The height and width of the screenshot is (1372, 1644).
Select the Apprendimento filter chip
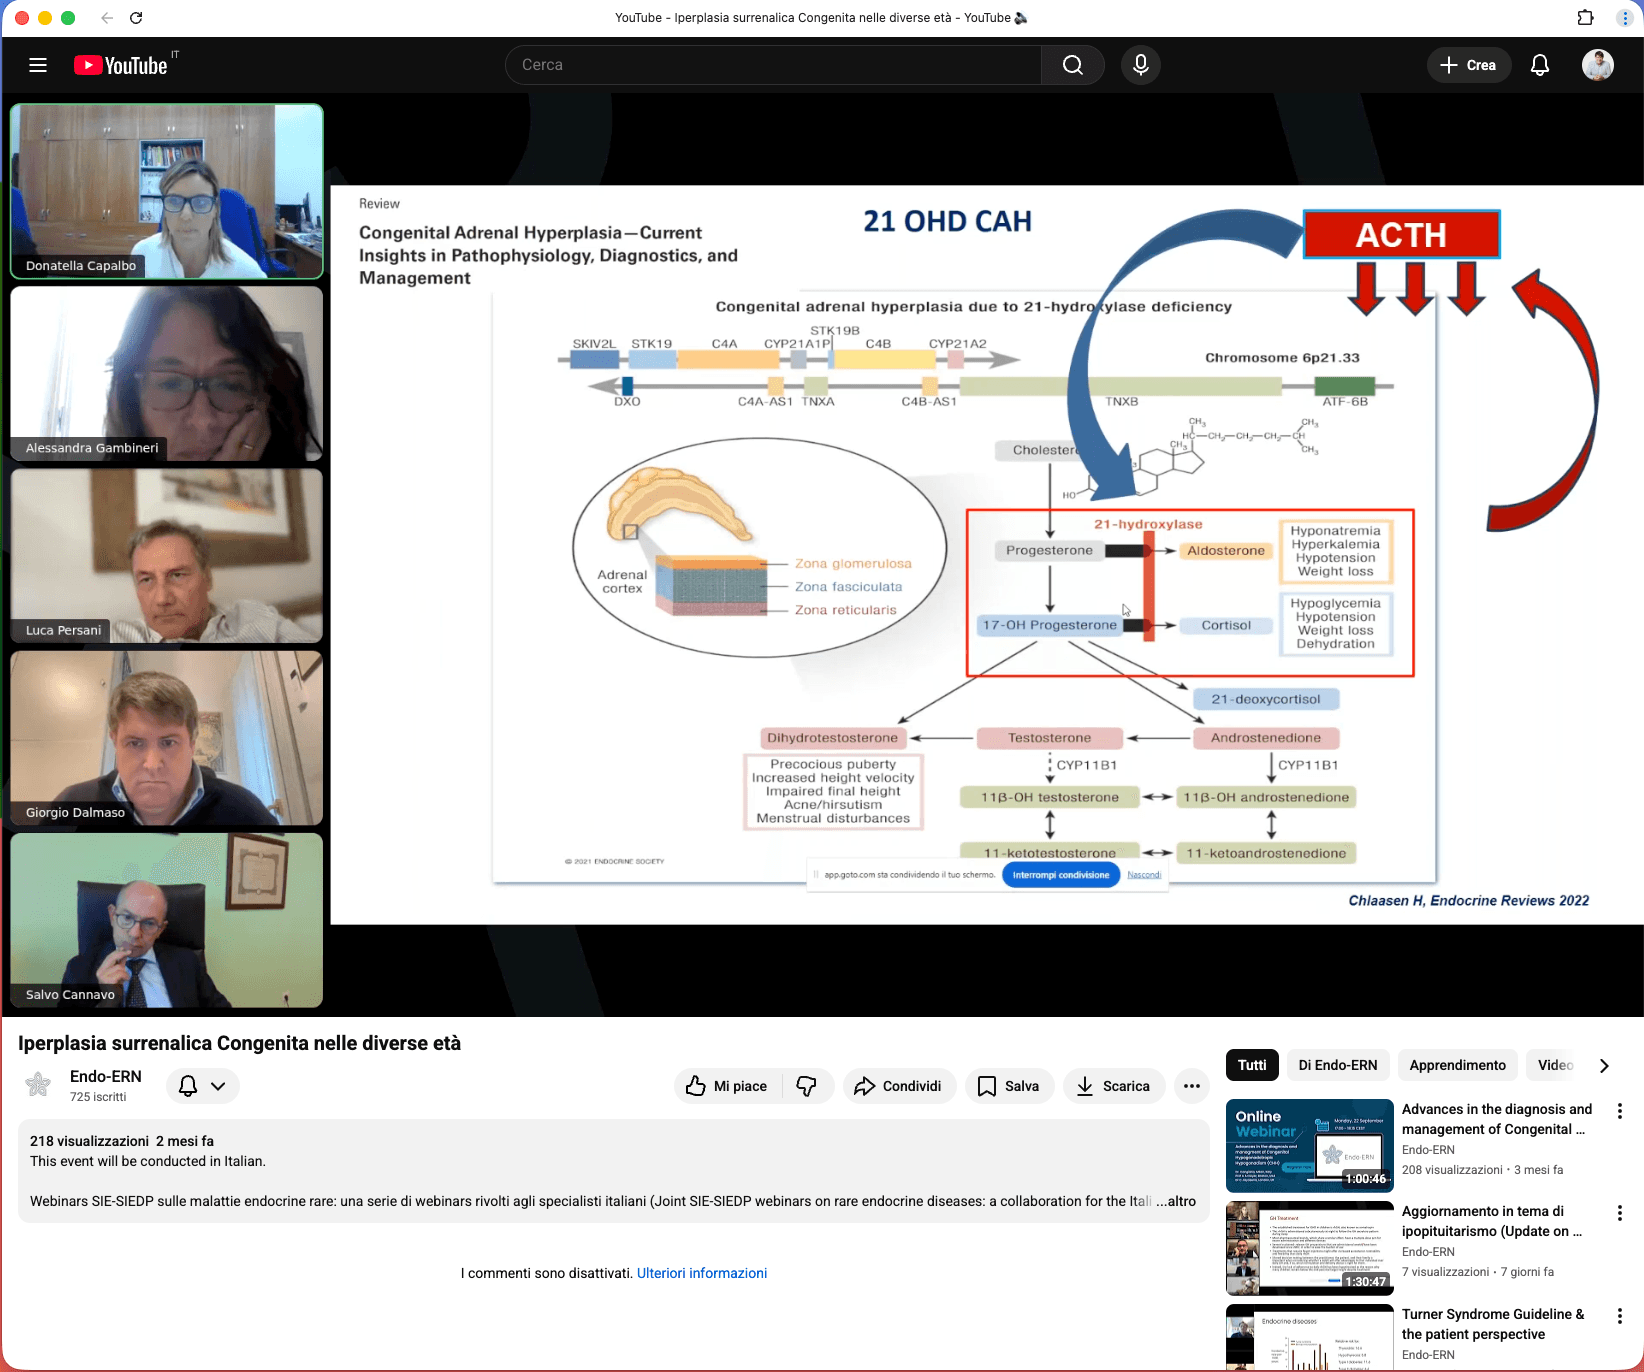pos(1457,1065)
